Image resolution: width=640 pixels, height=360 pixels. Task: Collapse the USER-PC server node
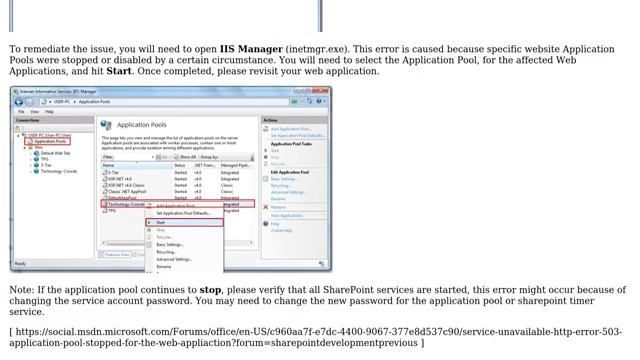pyautogui.click(x=18, y=135)
